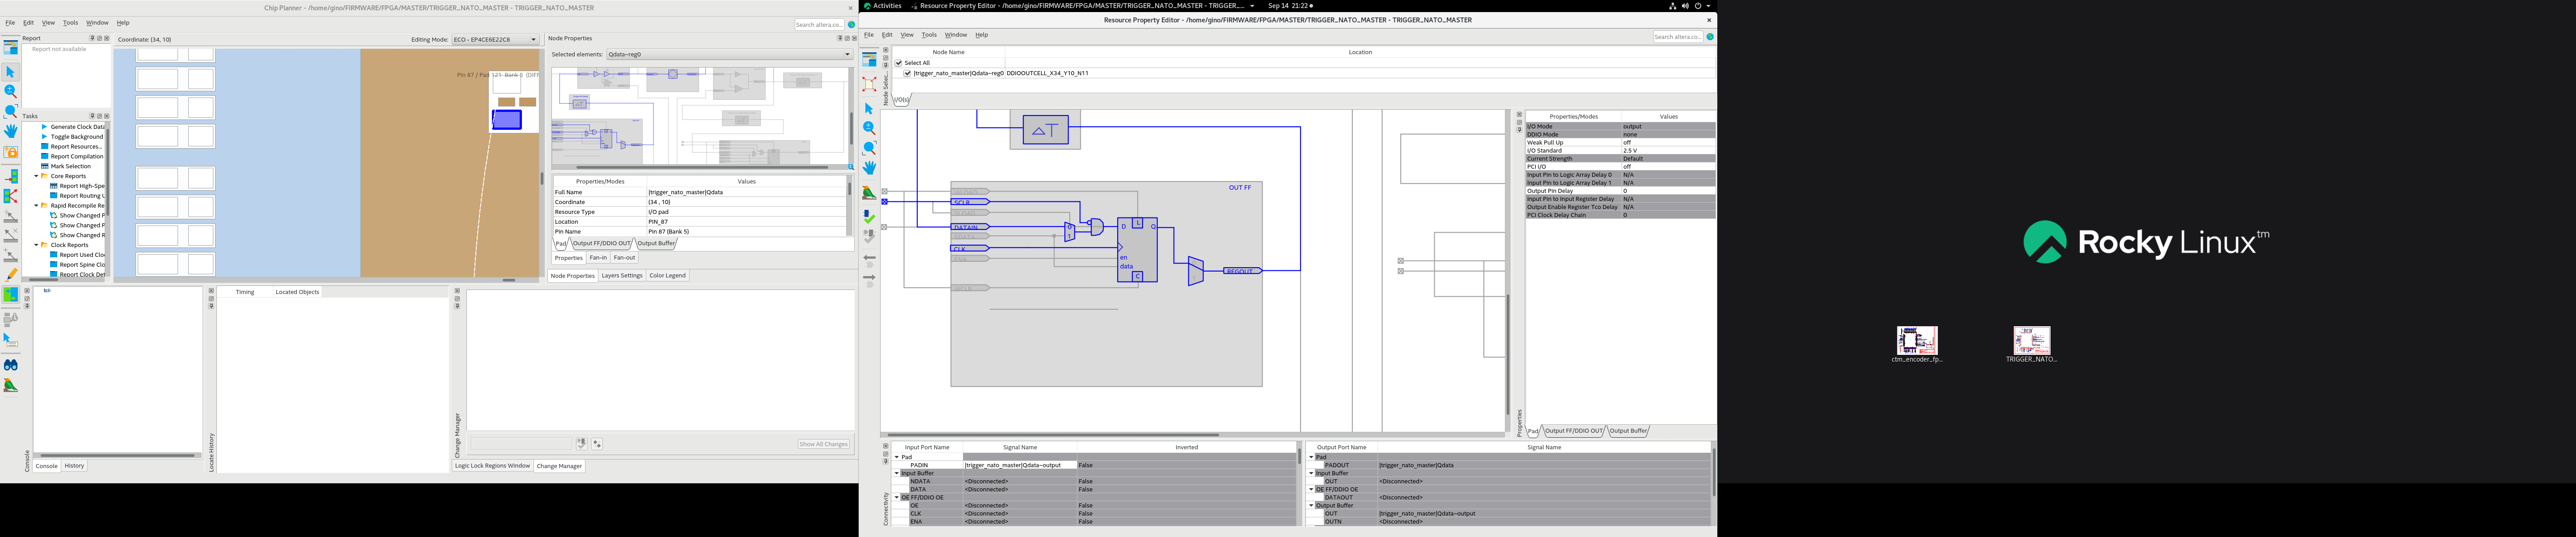The image size is (2576, 537).
Task: Select the arrow pointer tool in Chip Planner
Action: point(10,72)
